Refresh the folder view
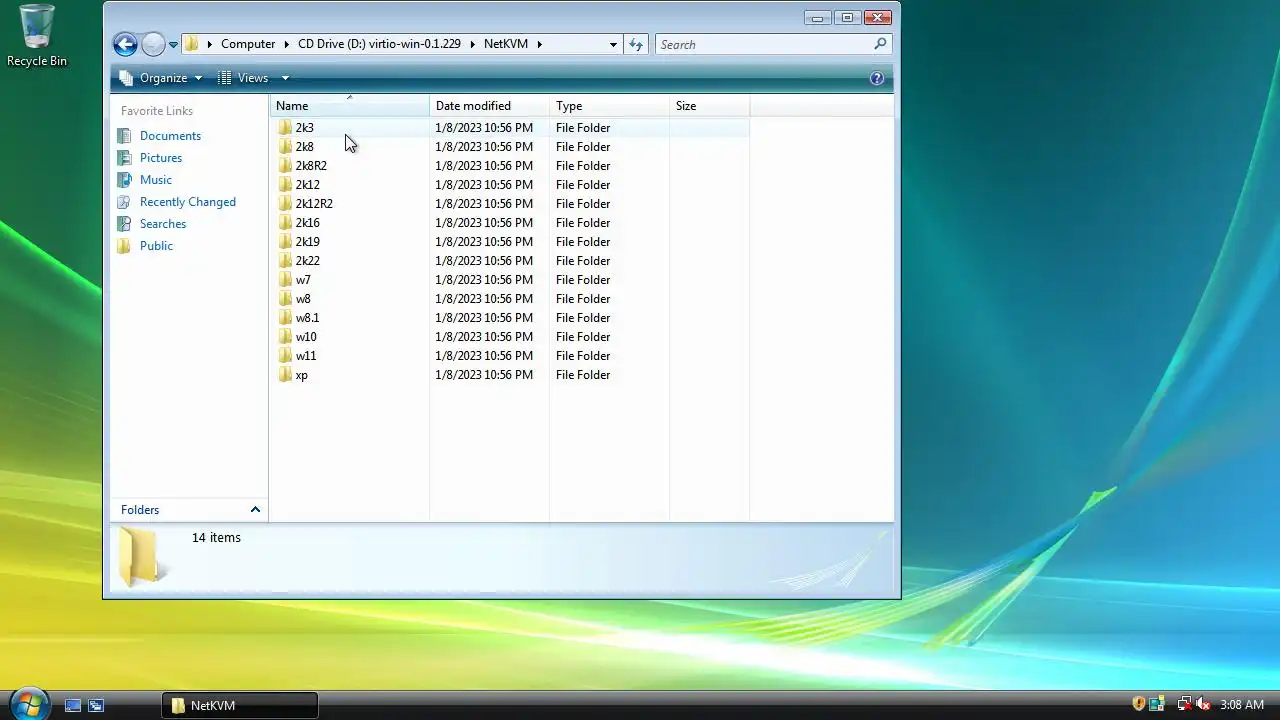 coord(636,44)
